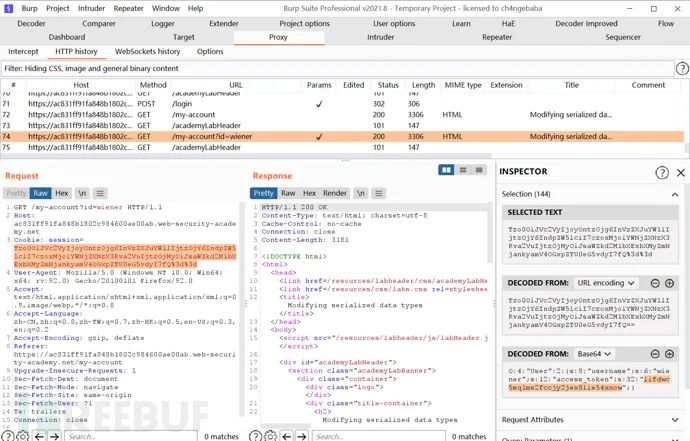
Task: Open request search help icon at bottom
Action: pyautogui.click(x=7, y=436)
